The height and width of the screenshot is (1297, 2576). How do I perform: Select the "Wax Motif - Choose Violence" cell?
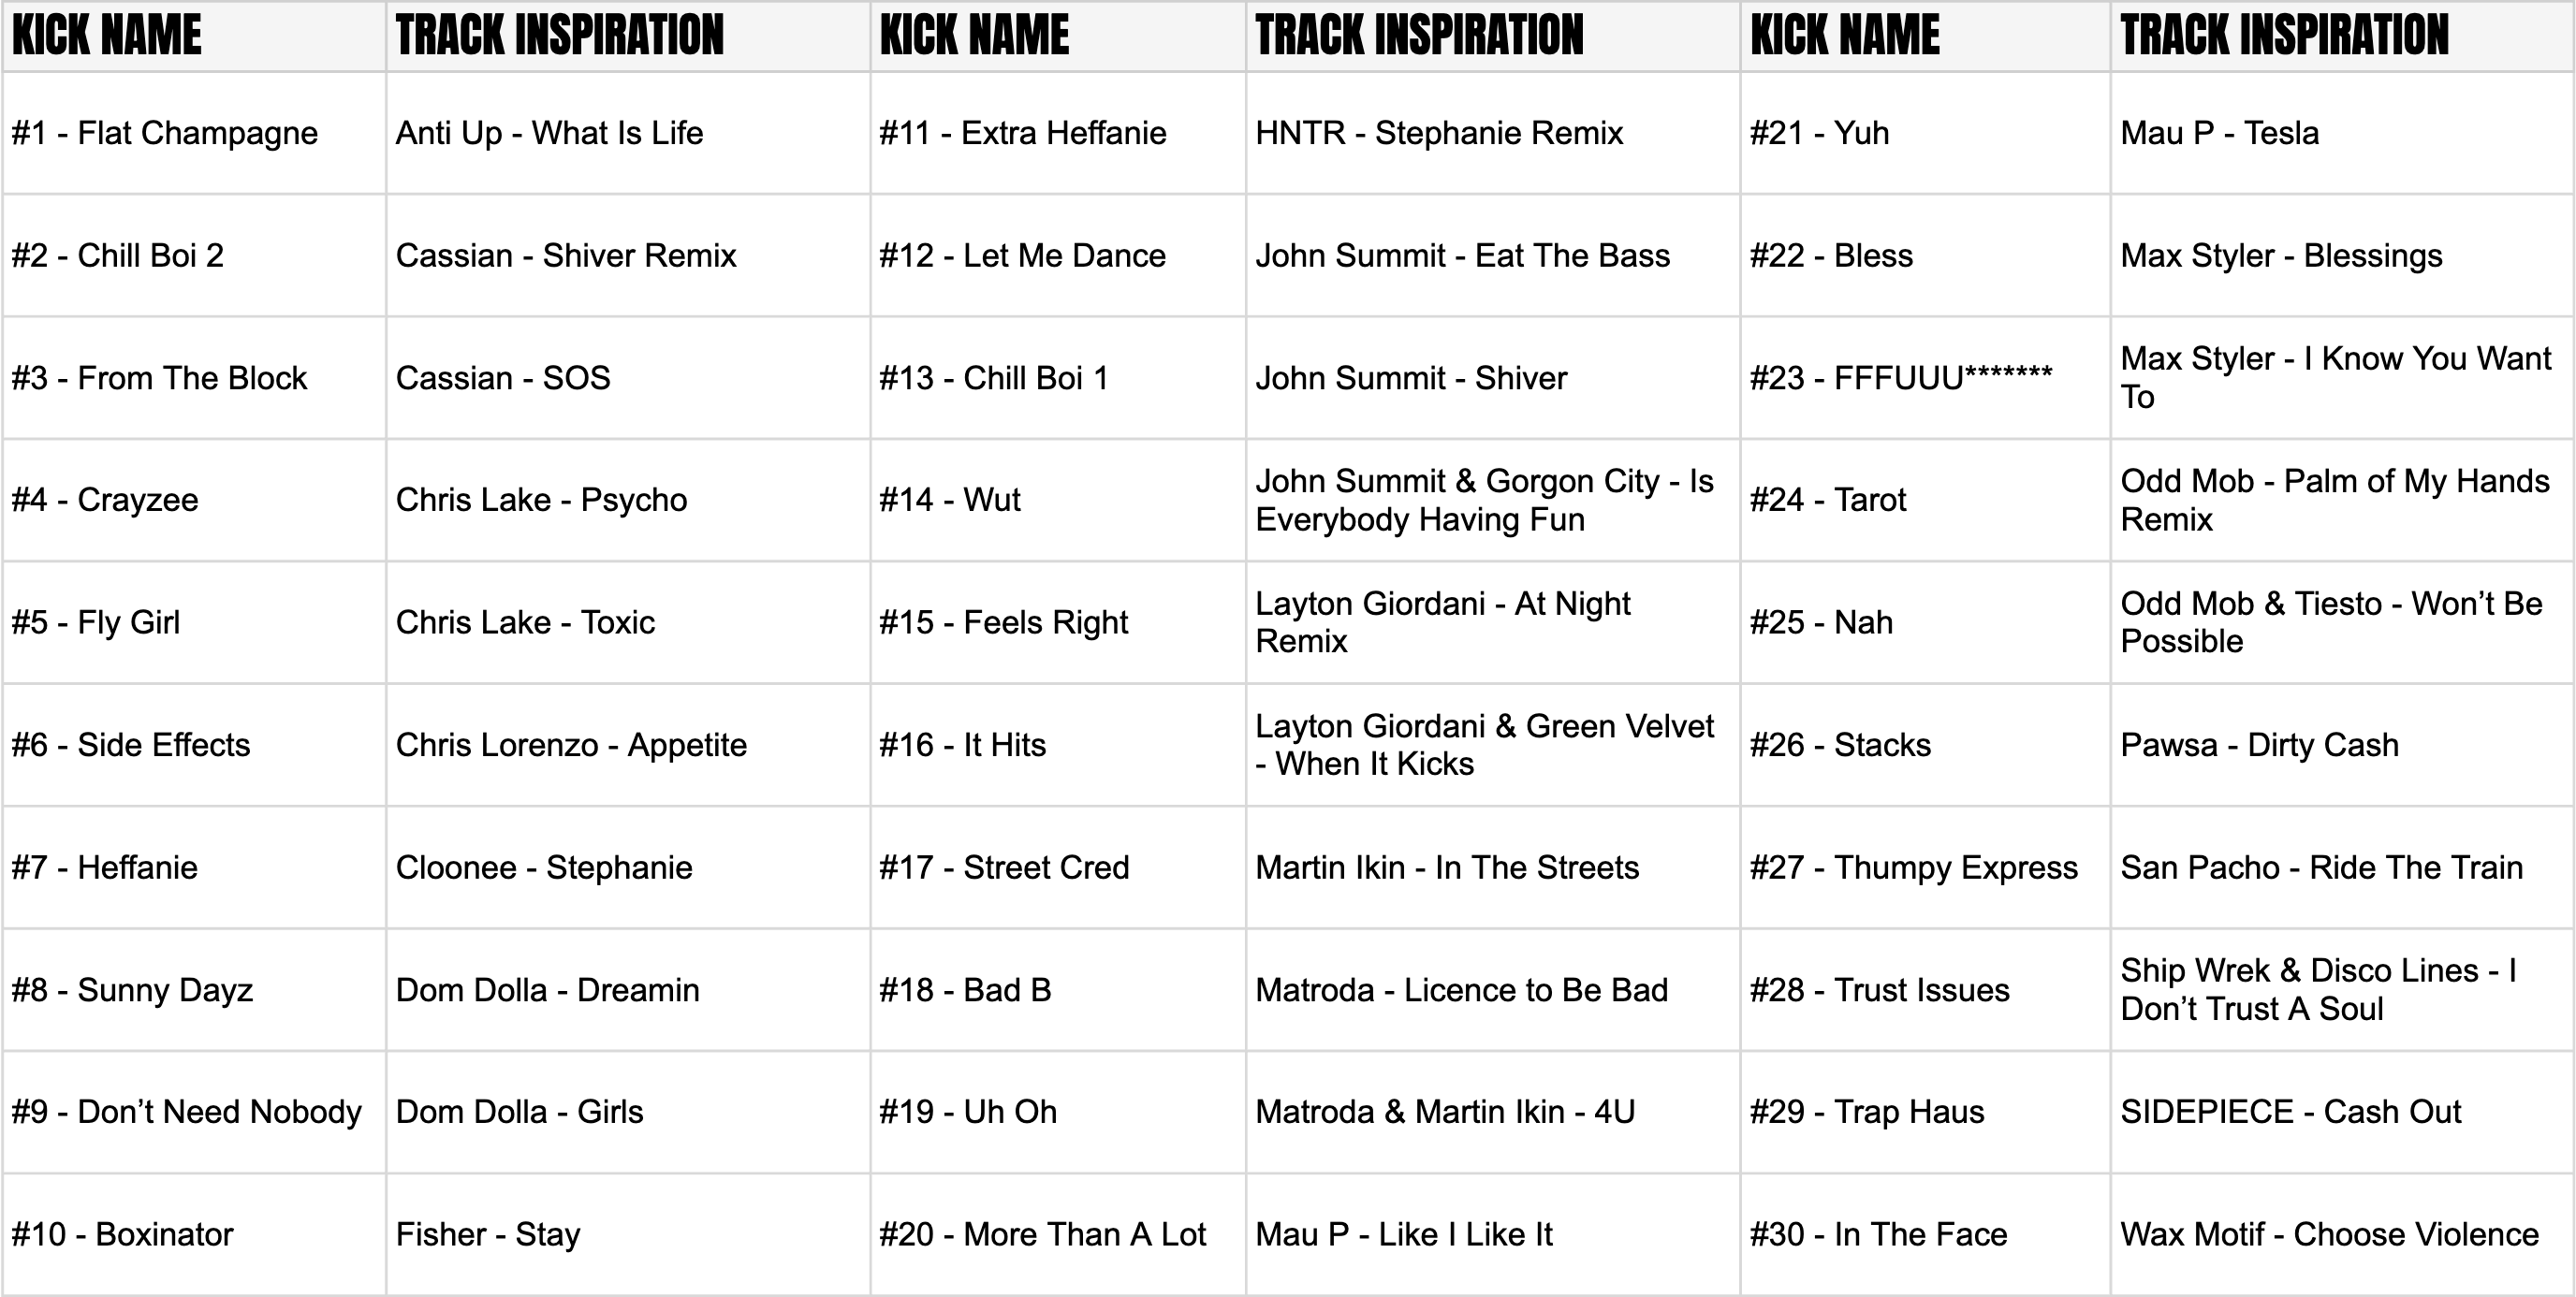pos(2329,1234)
